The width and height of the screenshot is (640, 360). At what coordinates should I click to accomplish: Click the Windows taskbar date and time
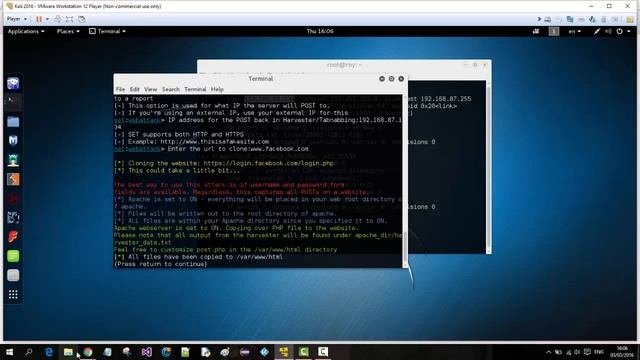coord(622,352)
